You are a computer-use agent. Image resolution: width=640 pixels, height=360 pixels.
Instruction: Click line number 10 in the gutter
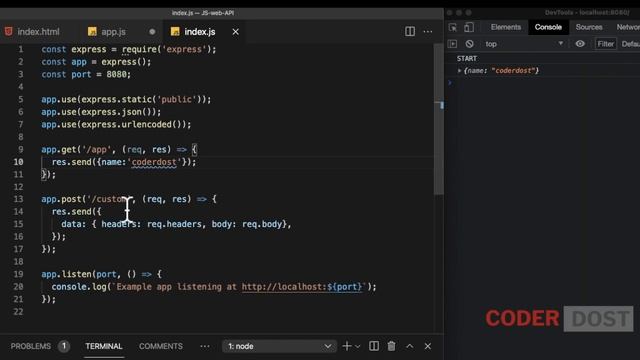(18, 162)
